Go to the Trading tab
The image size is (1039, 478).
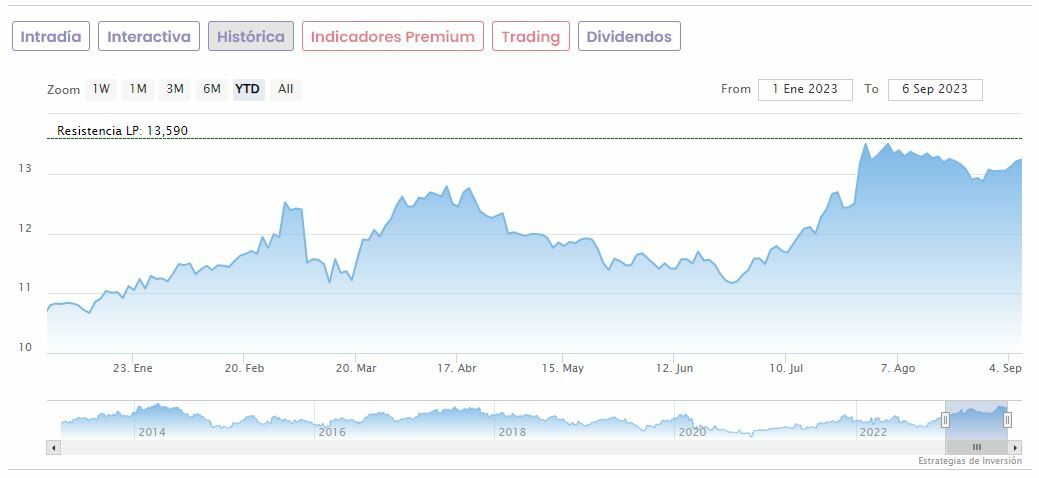(x=531, y=37)
